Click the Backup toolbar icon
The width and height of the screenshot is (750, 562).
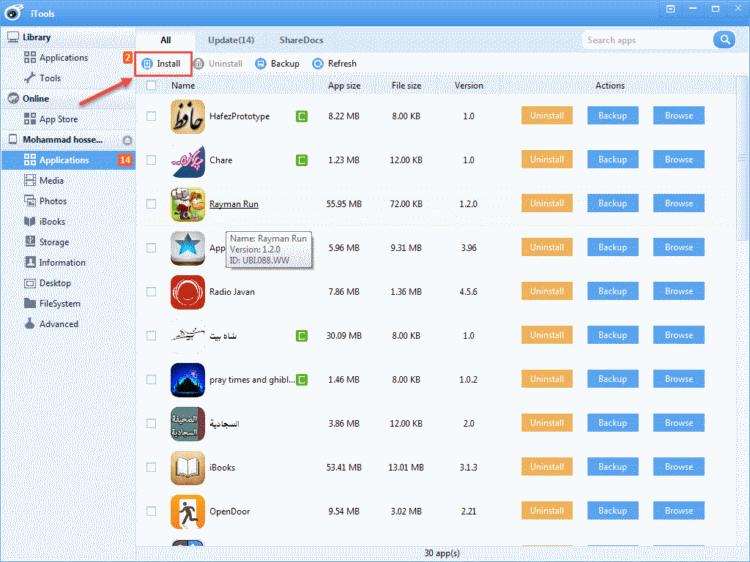261,64
